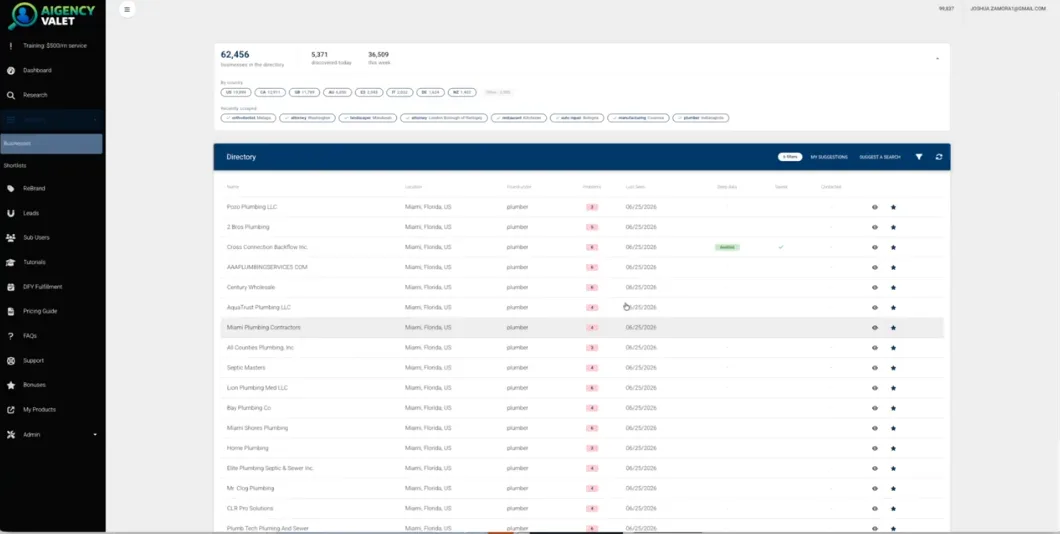Go to Leads magnet icon

(x=11, y=213)
